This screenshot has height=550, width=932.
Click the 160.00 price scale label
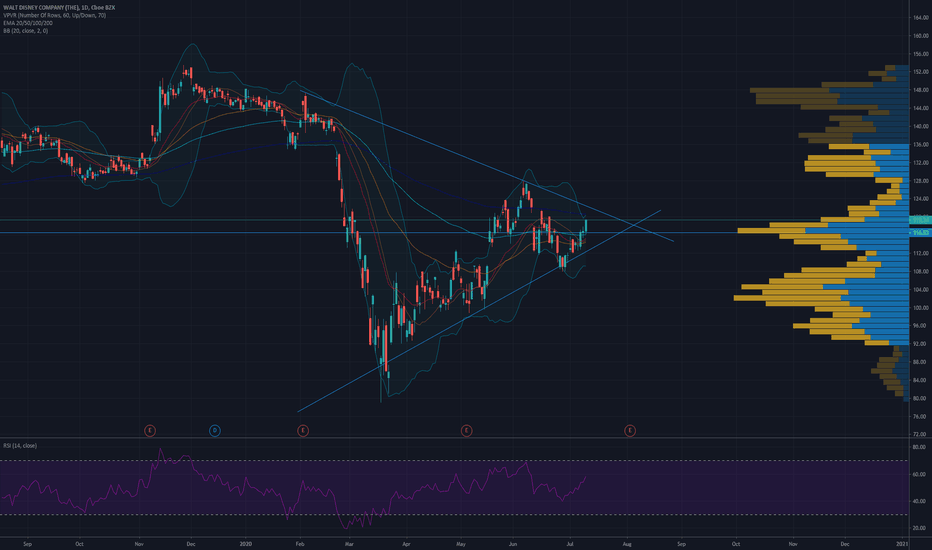pos(921,36)
